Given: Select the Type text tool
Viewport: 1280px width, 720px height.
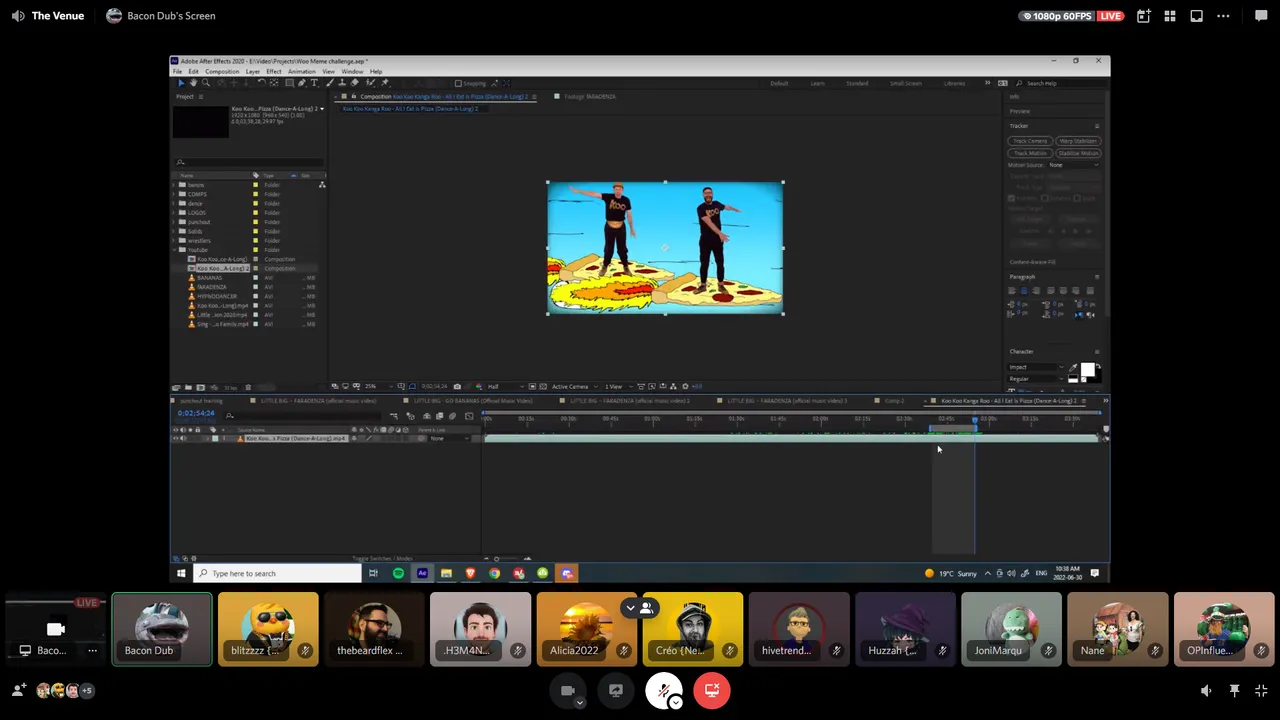Looking at the screenshot, I should pos(314,83).
